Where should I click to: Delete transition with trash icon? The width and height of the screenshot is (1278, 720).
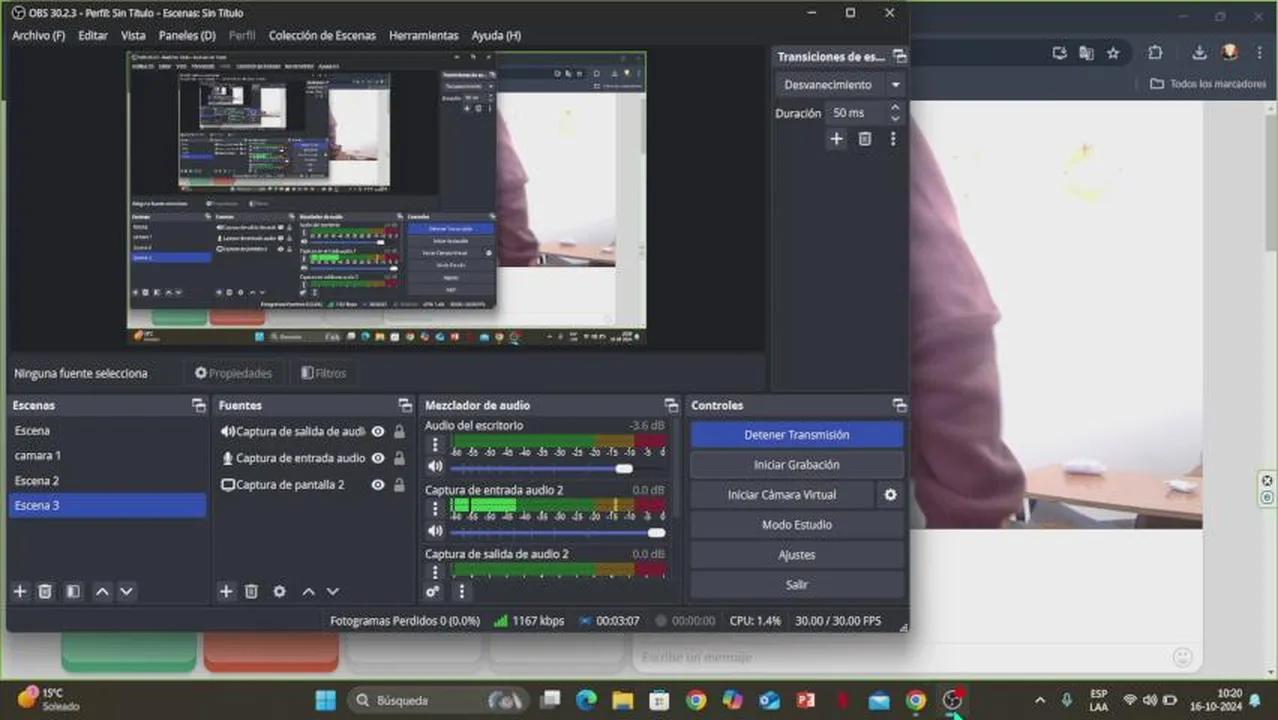[x=865, y=139]
